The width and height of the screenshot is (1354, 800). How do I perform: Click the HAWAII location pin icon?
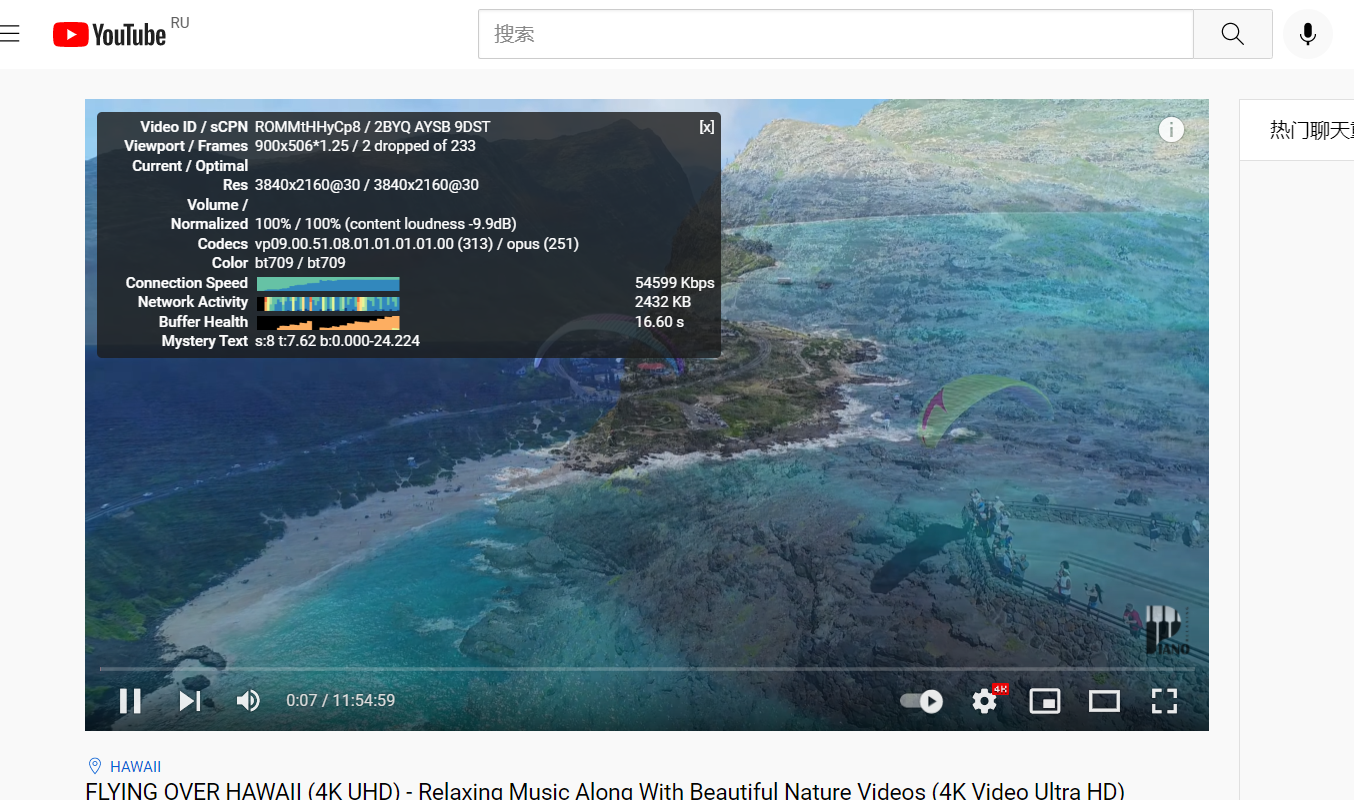(95, 766)
